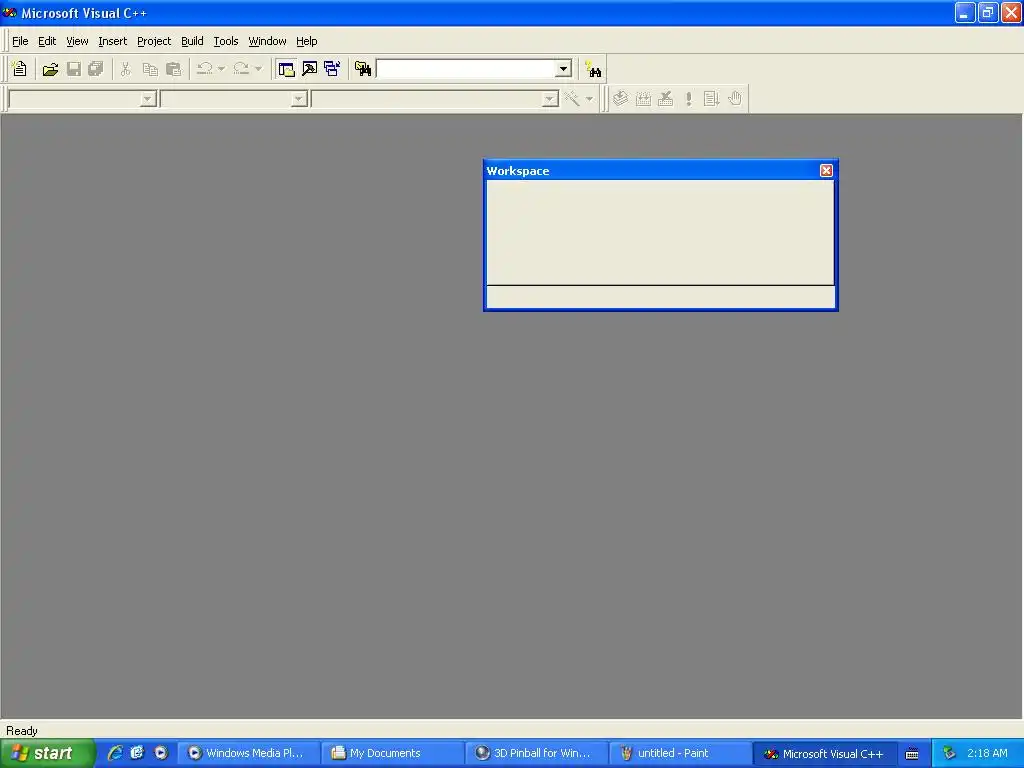Image resolution: width=1024 pixels, height=768 pixels.
Task: Open the WizardBar actions dropdown arrow
Action: 589,99
